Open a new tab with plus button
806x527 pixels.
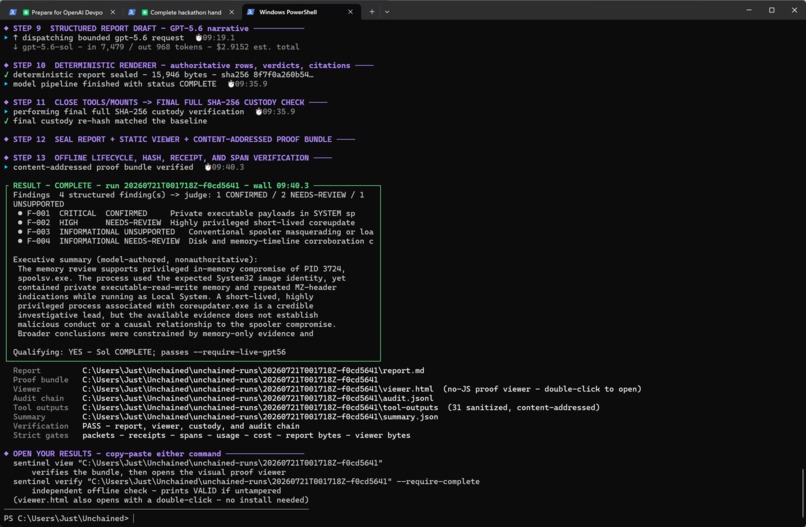[x=372, y=12]
